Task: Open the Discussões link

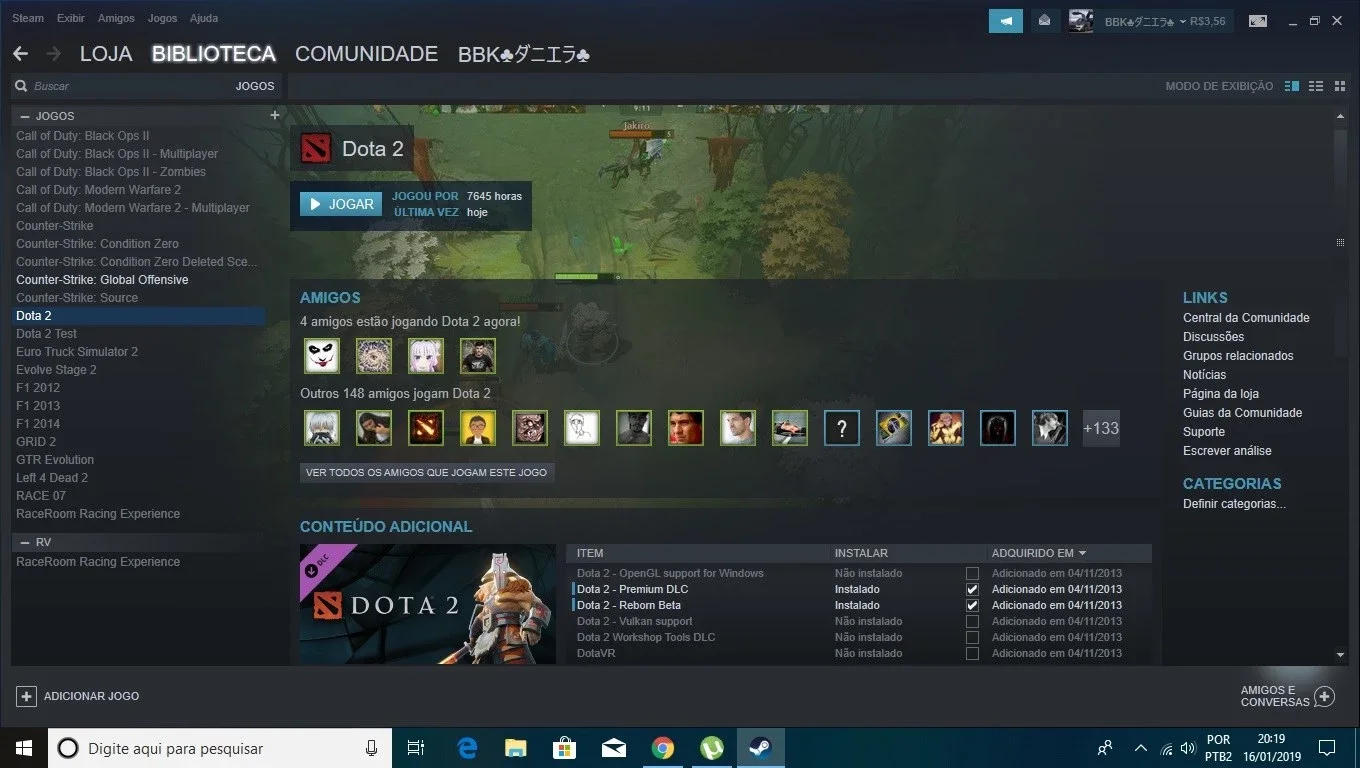Action: (x=1214, y=337)
